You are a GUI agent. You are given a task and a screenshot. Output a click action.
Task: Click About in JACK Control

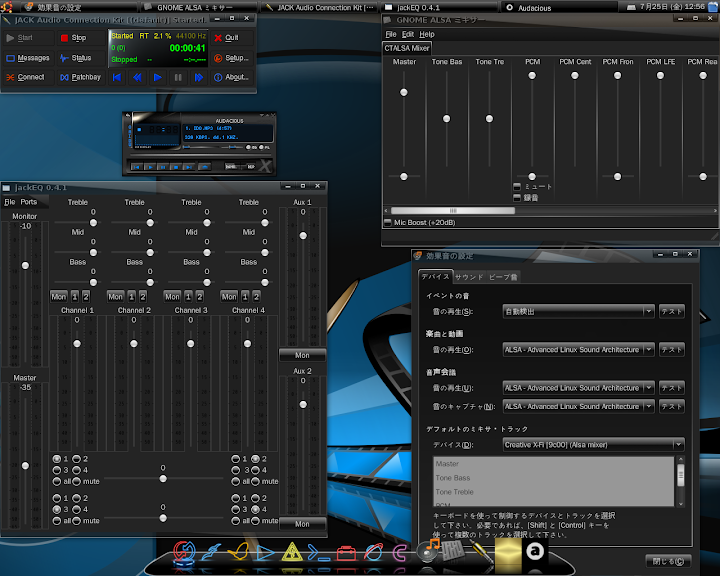pos(232,77)
